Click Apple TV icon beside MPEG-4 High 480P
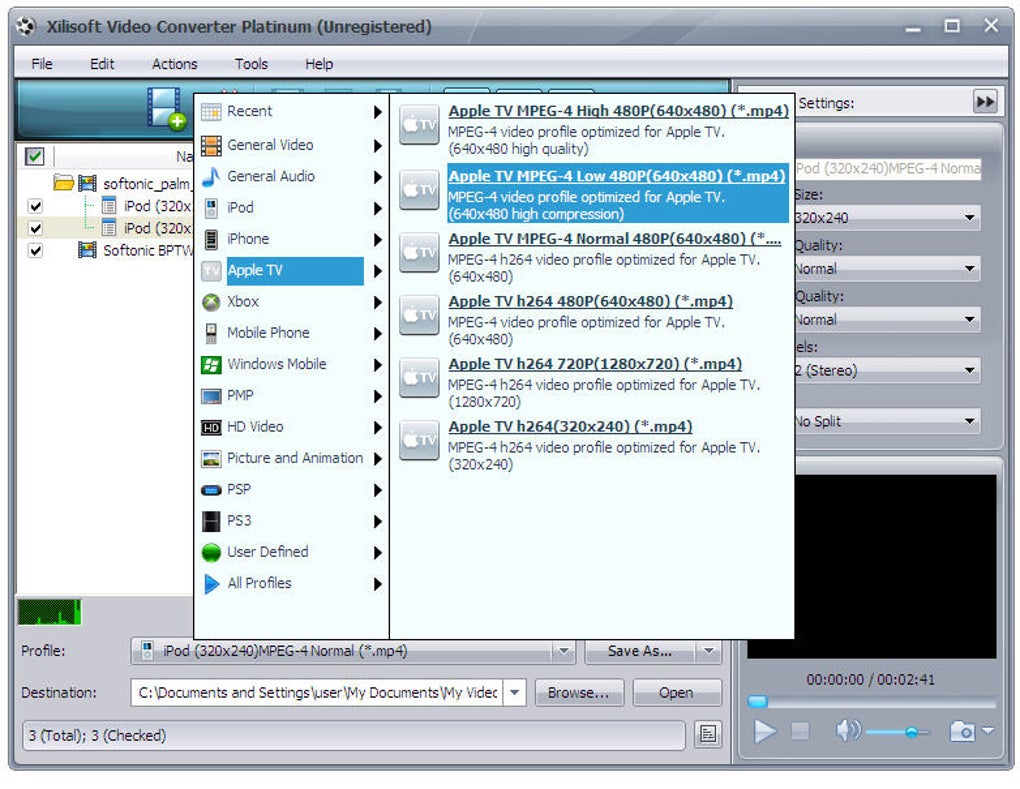The width and height of the screenshot is (1020, 789). coord(419,124)
